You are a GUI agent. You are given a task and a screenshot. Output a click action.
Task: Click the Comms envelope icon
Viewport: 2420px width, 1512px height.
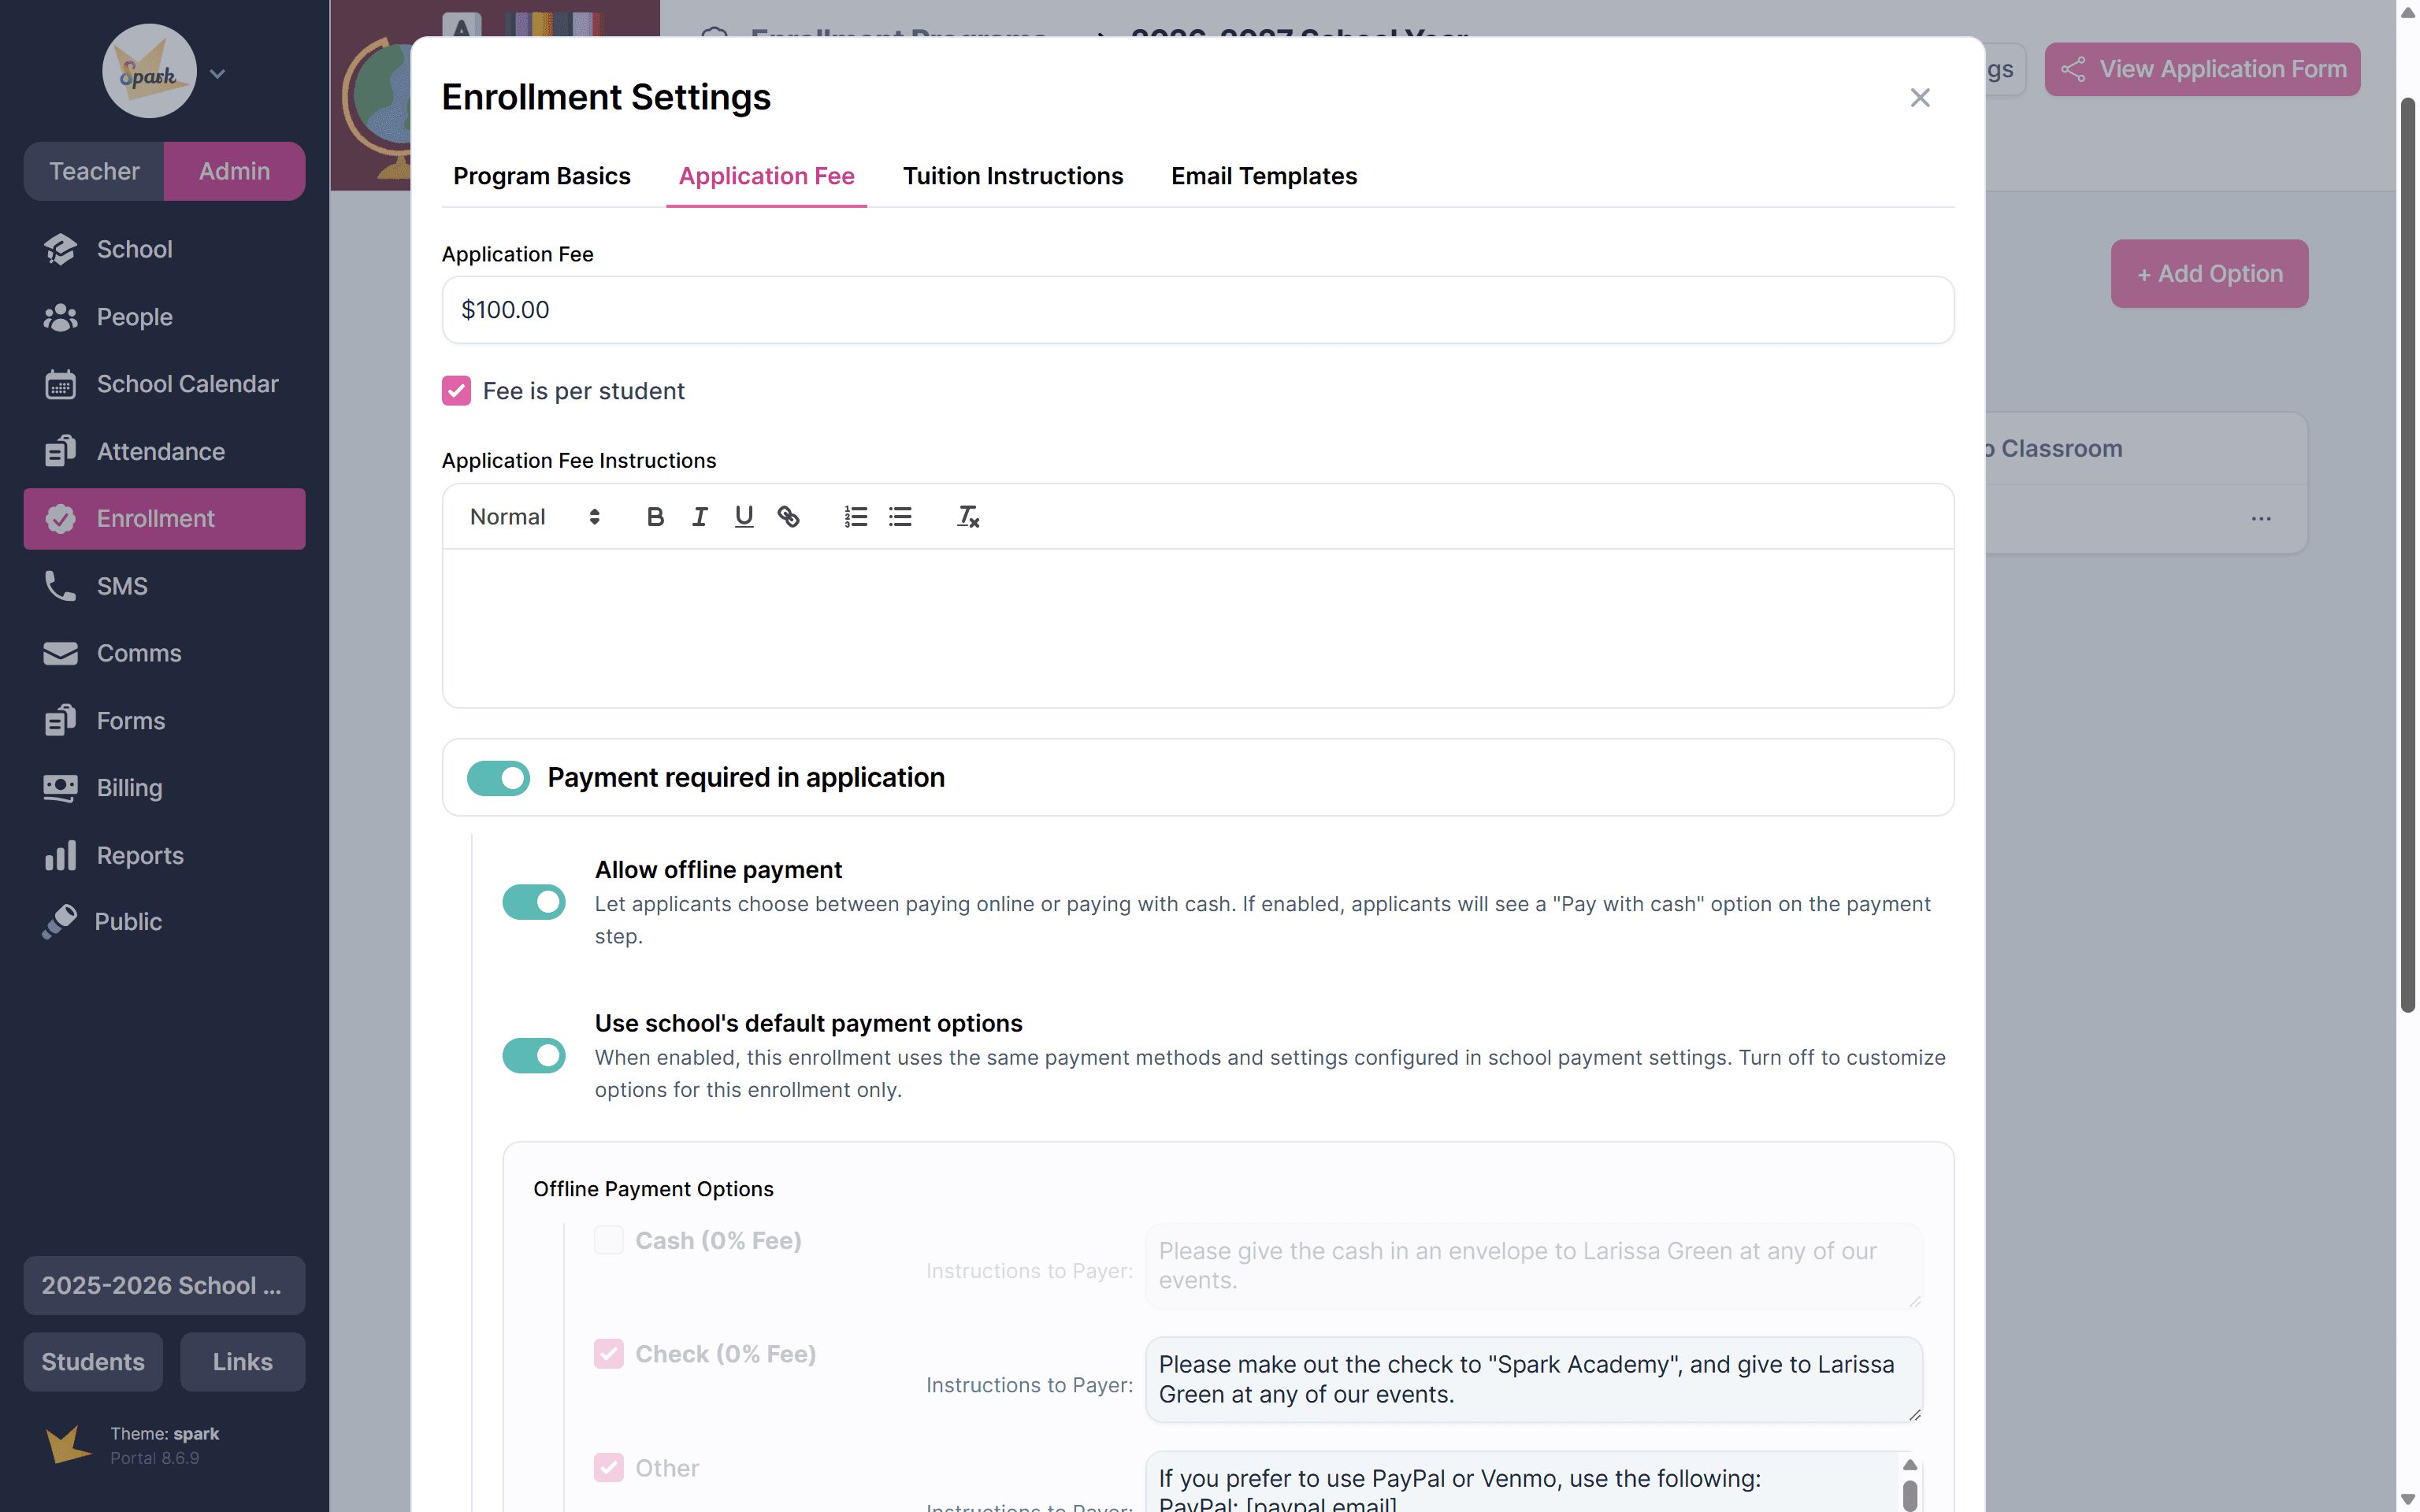click(x=60, y=653)
